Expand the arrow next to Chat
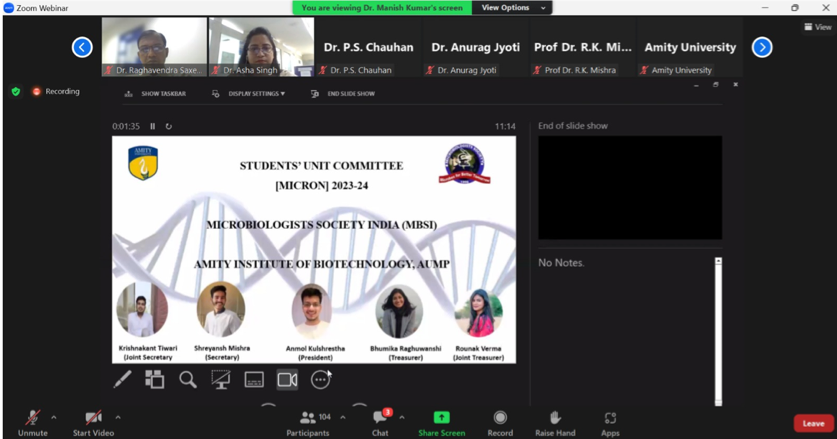837x439 pixels. (x=401, y=417)
